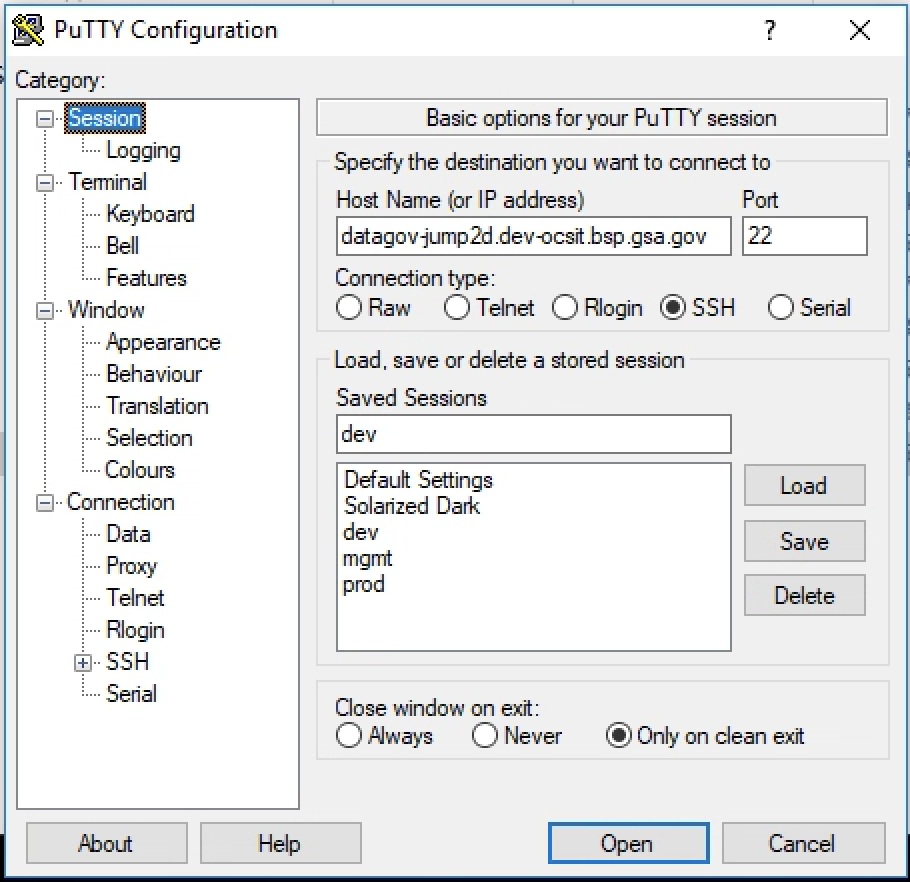Select dev in saved sessions list

tap(360, 532)
